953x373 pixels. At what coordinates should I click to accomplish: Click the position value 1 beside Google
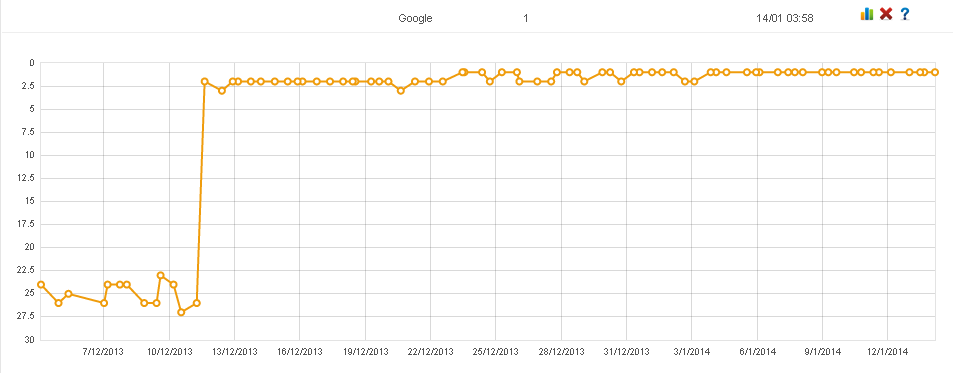tap(526, 18)
